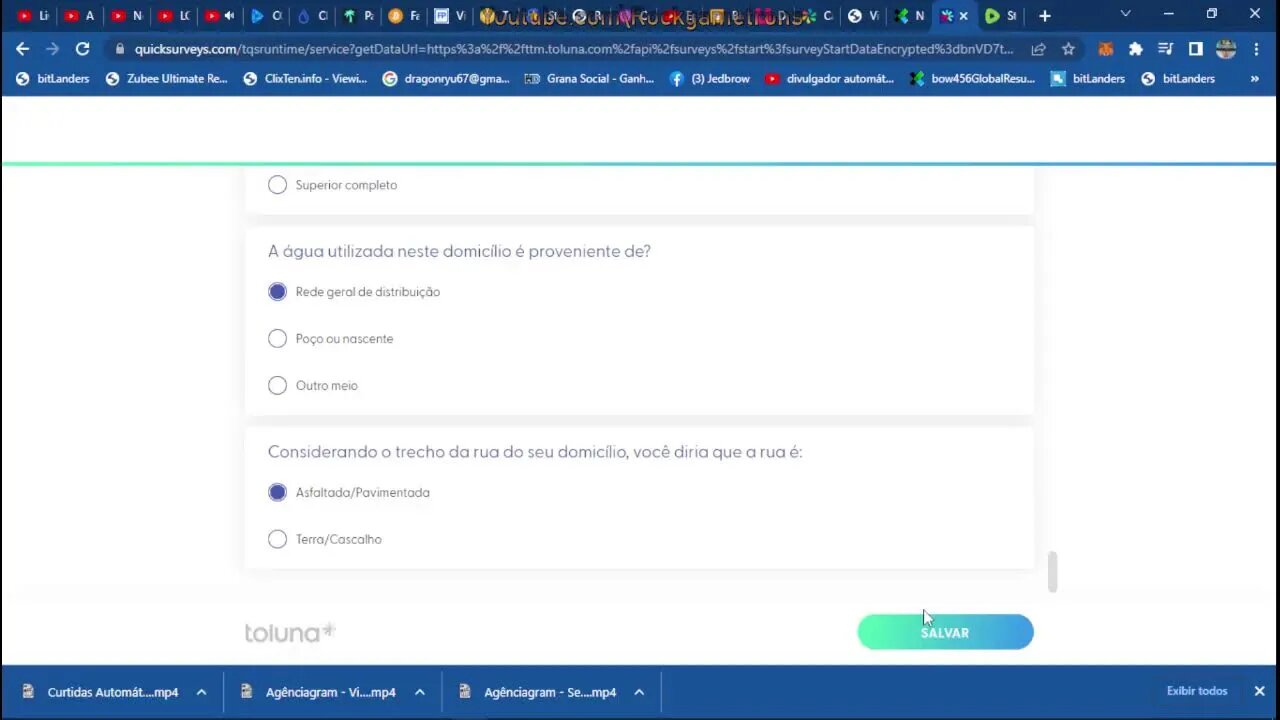
Task: Click Exibir todos downloads link
Action: tap(1196, 691)
